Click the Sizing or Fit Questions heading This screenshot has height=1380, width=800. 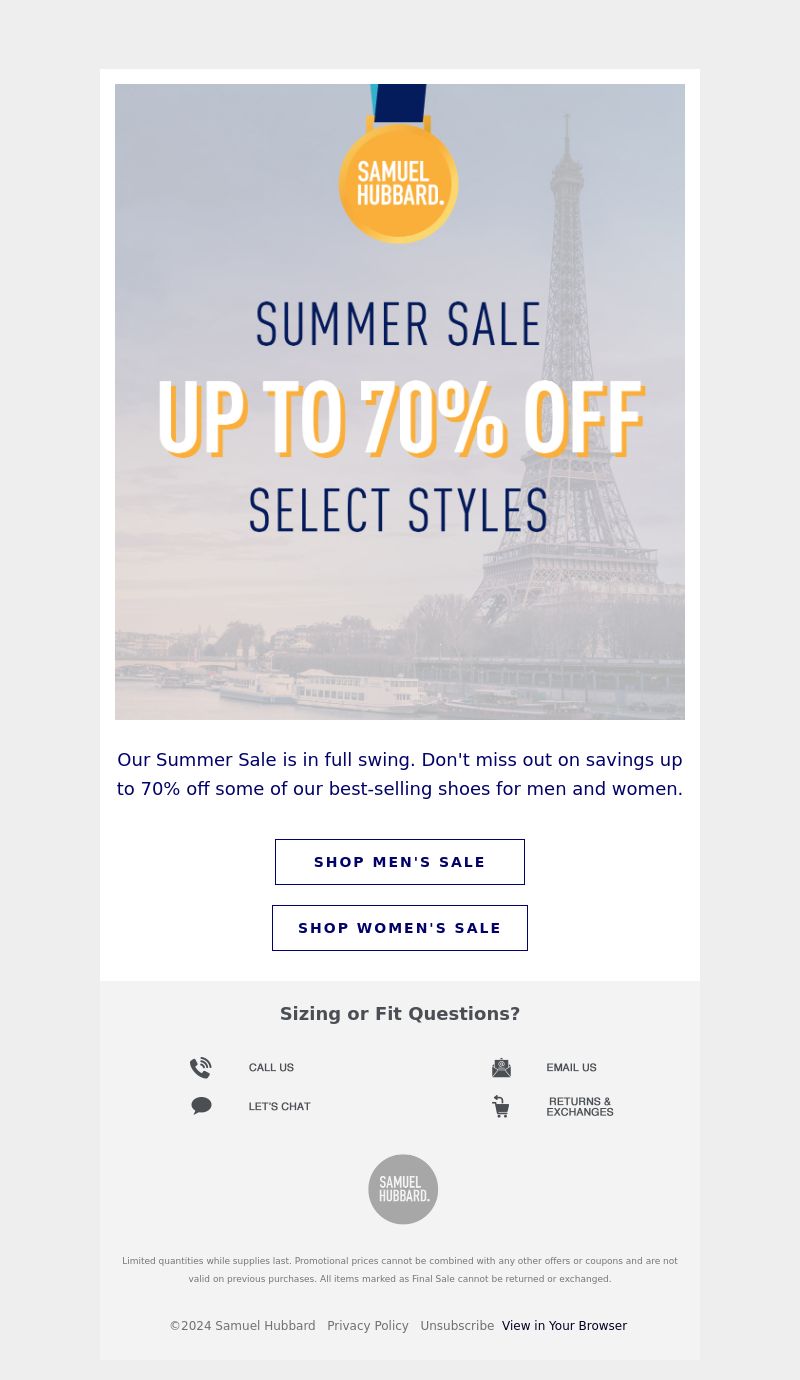coord(400,1014)
